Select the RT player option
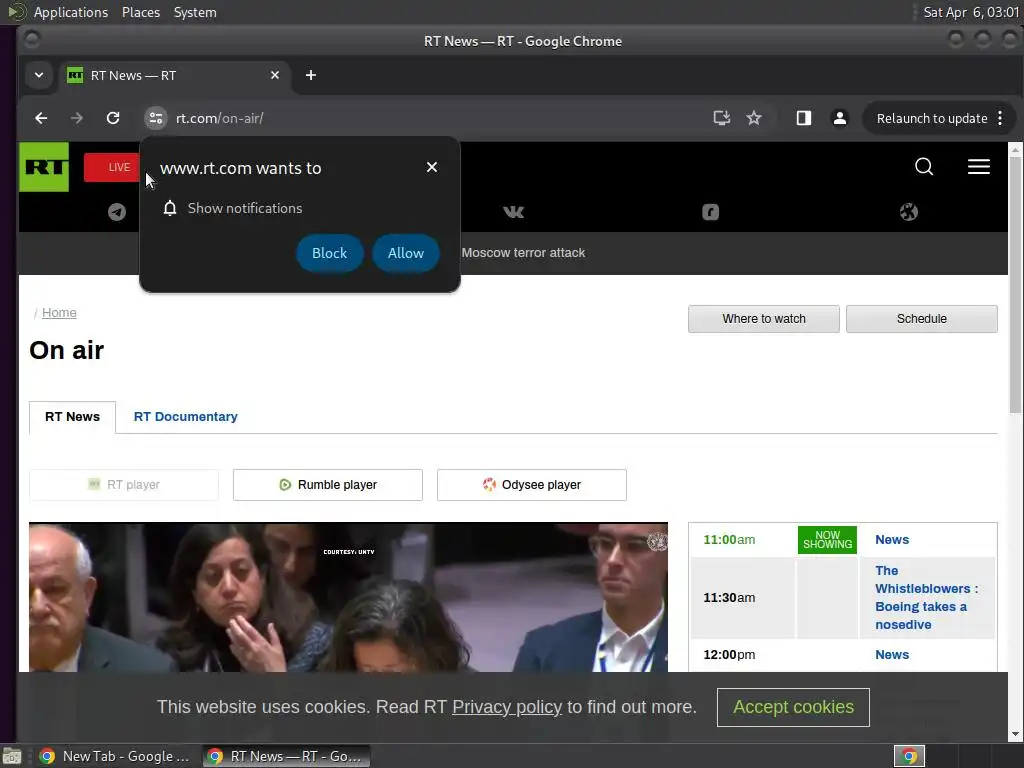Screen dimensions: 1024x768 pos(124,485)
